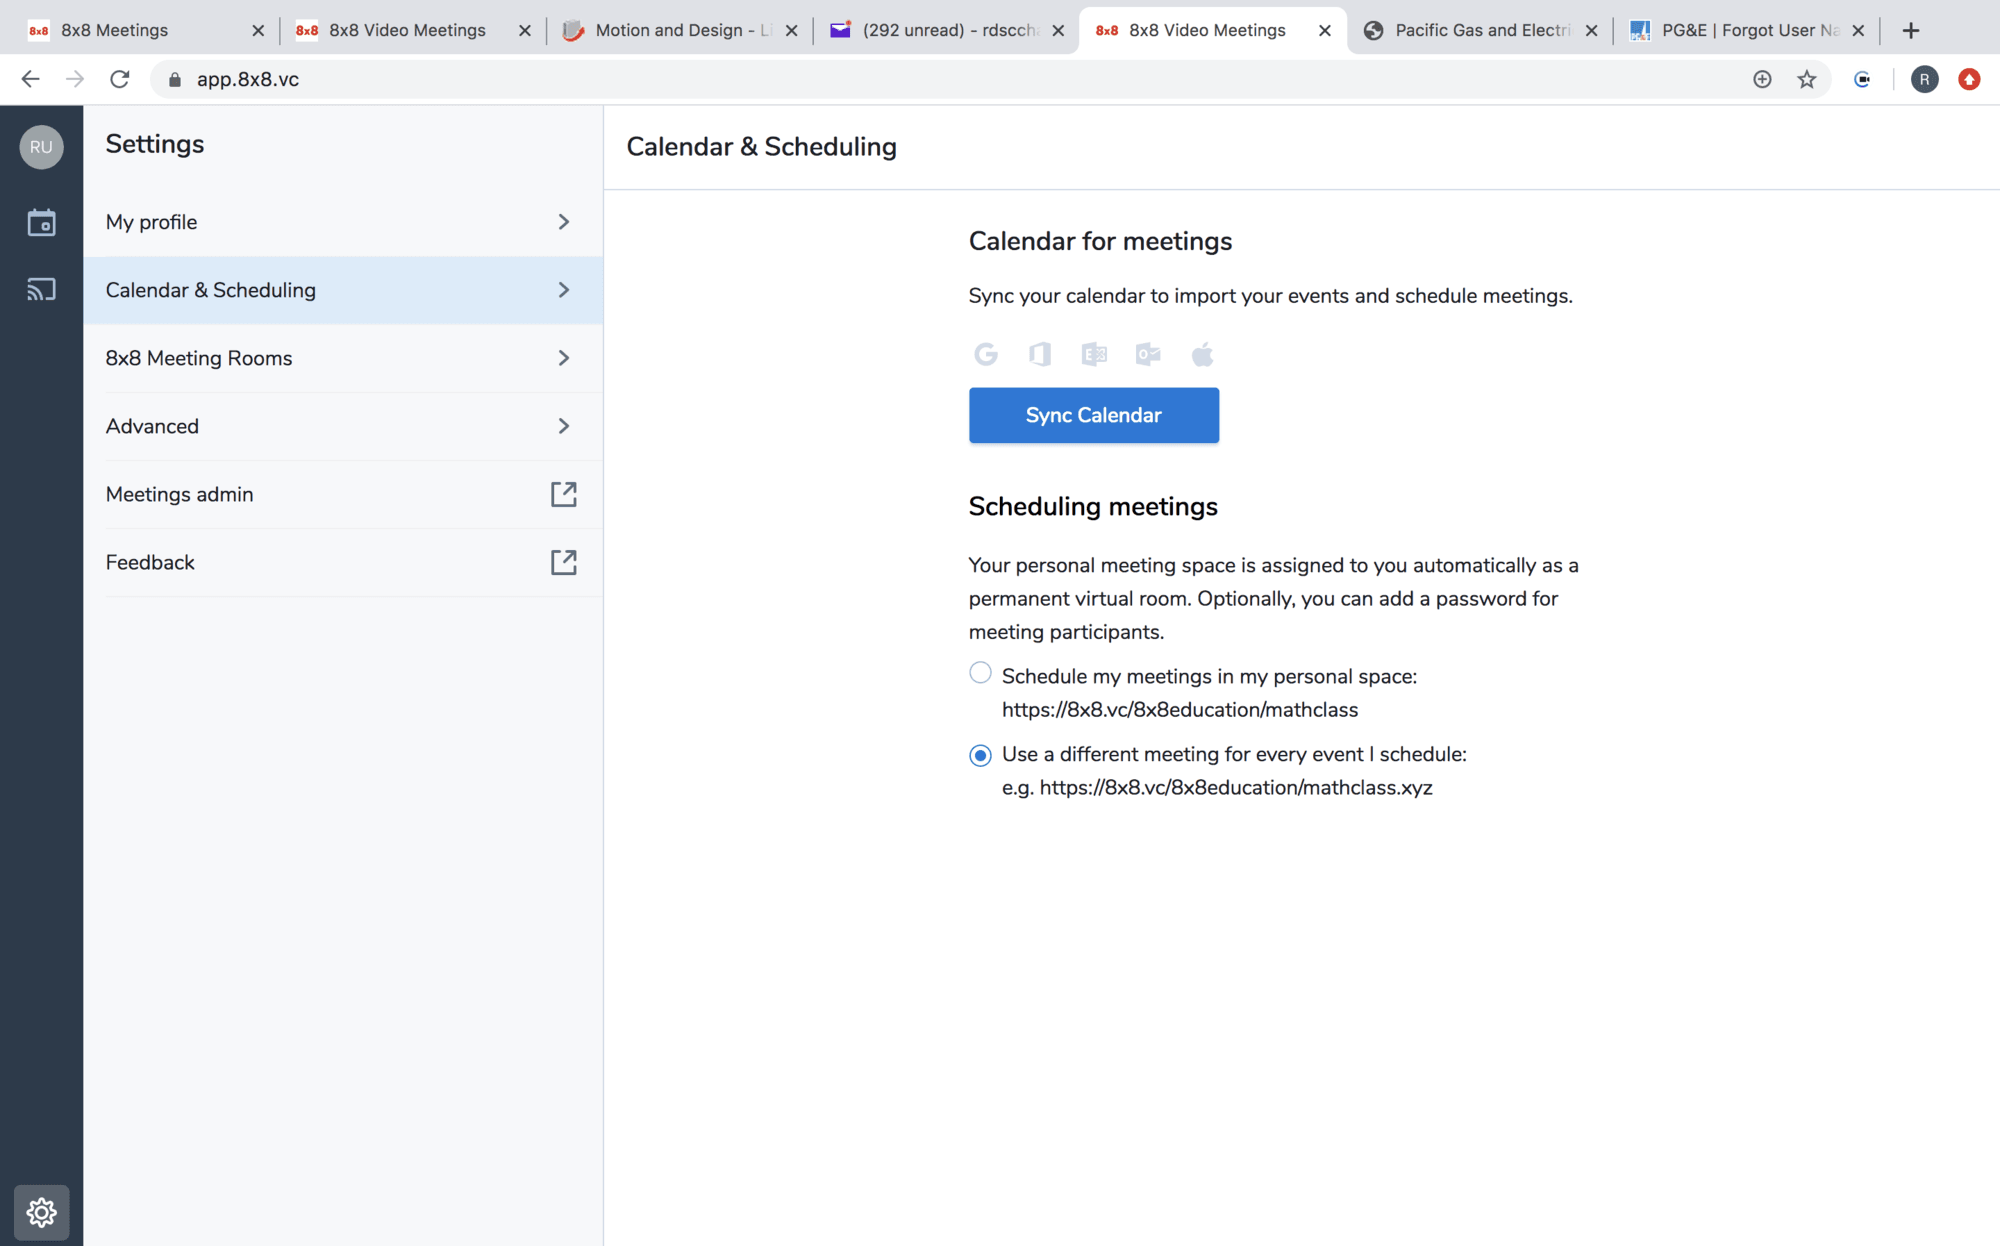This screenshot has height=1246, width=2000.
Task: Click the browser address bar
Action: tap(900, 79)
